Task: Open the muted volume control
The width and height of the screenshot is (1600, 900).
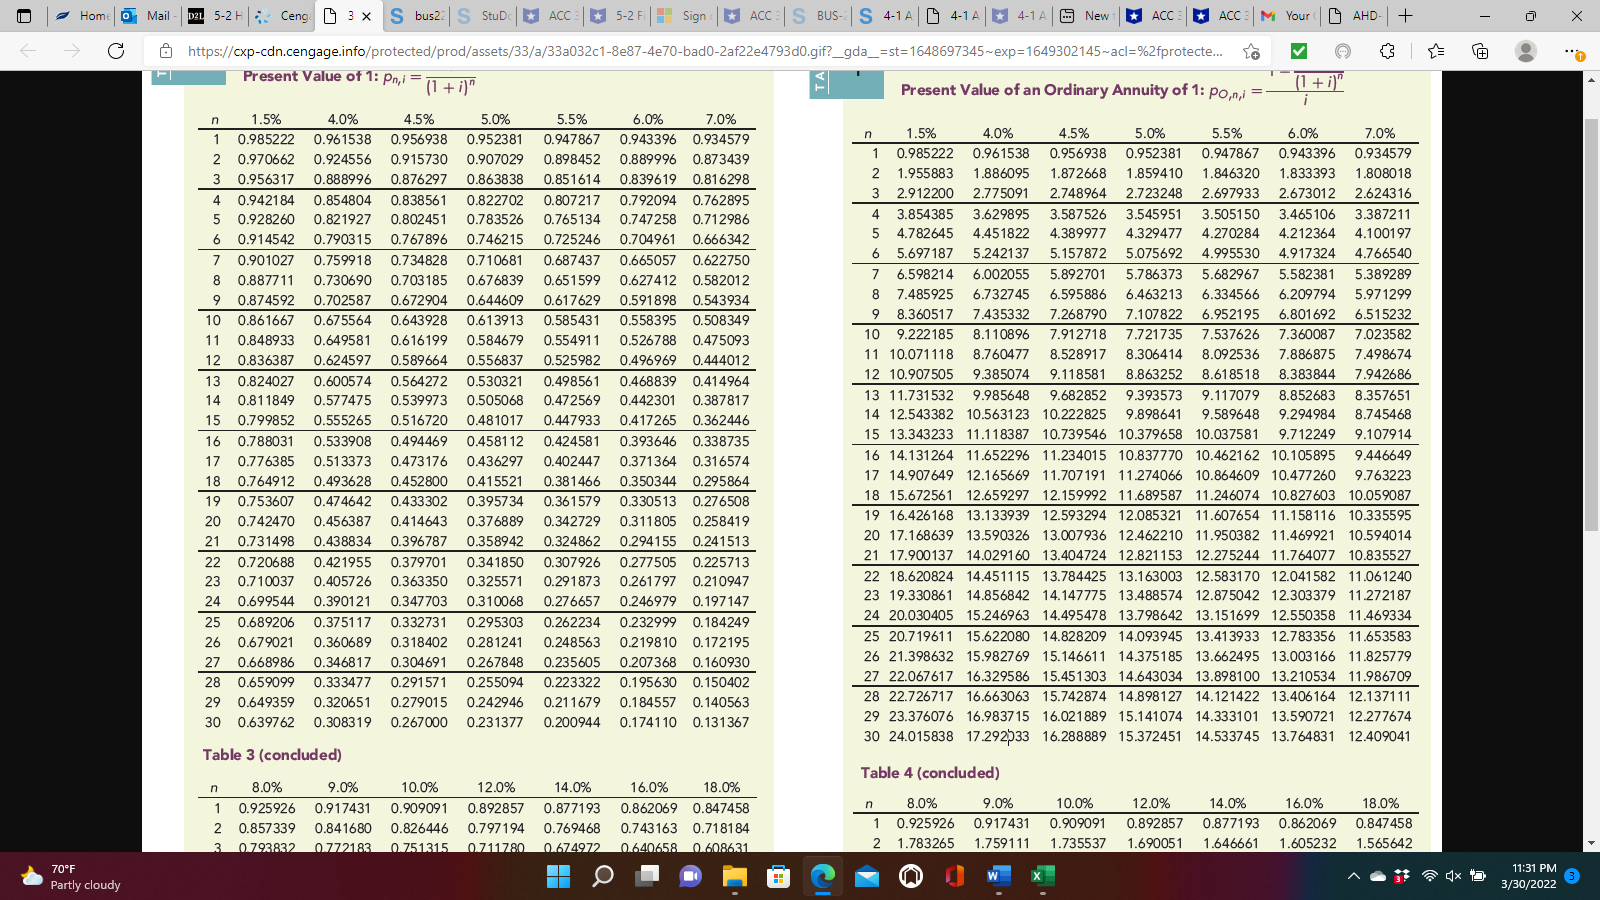Action: pos(1453,876)
